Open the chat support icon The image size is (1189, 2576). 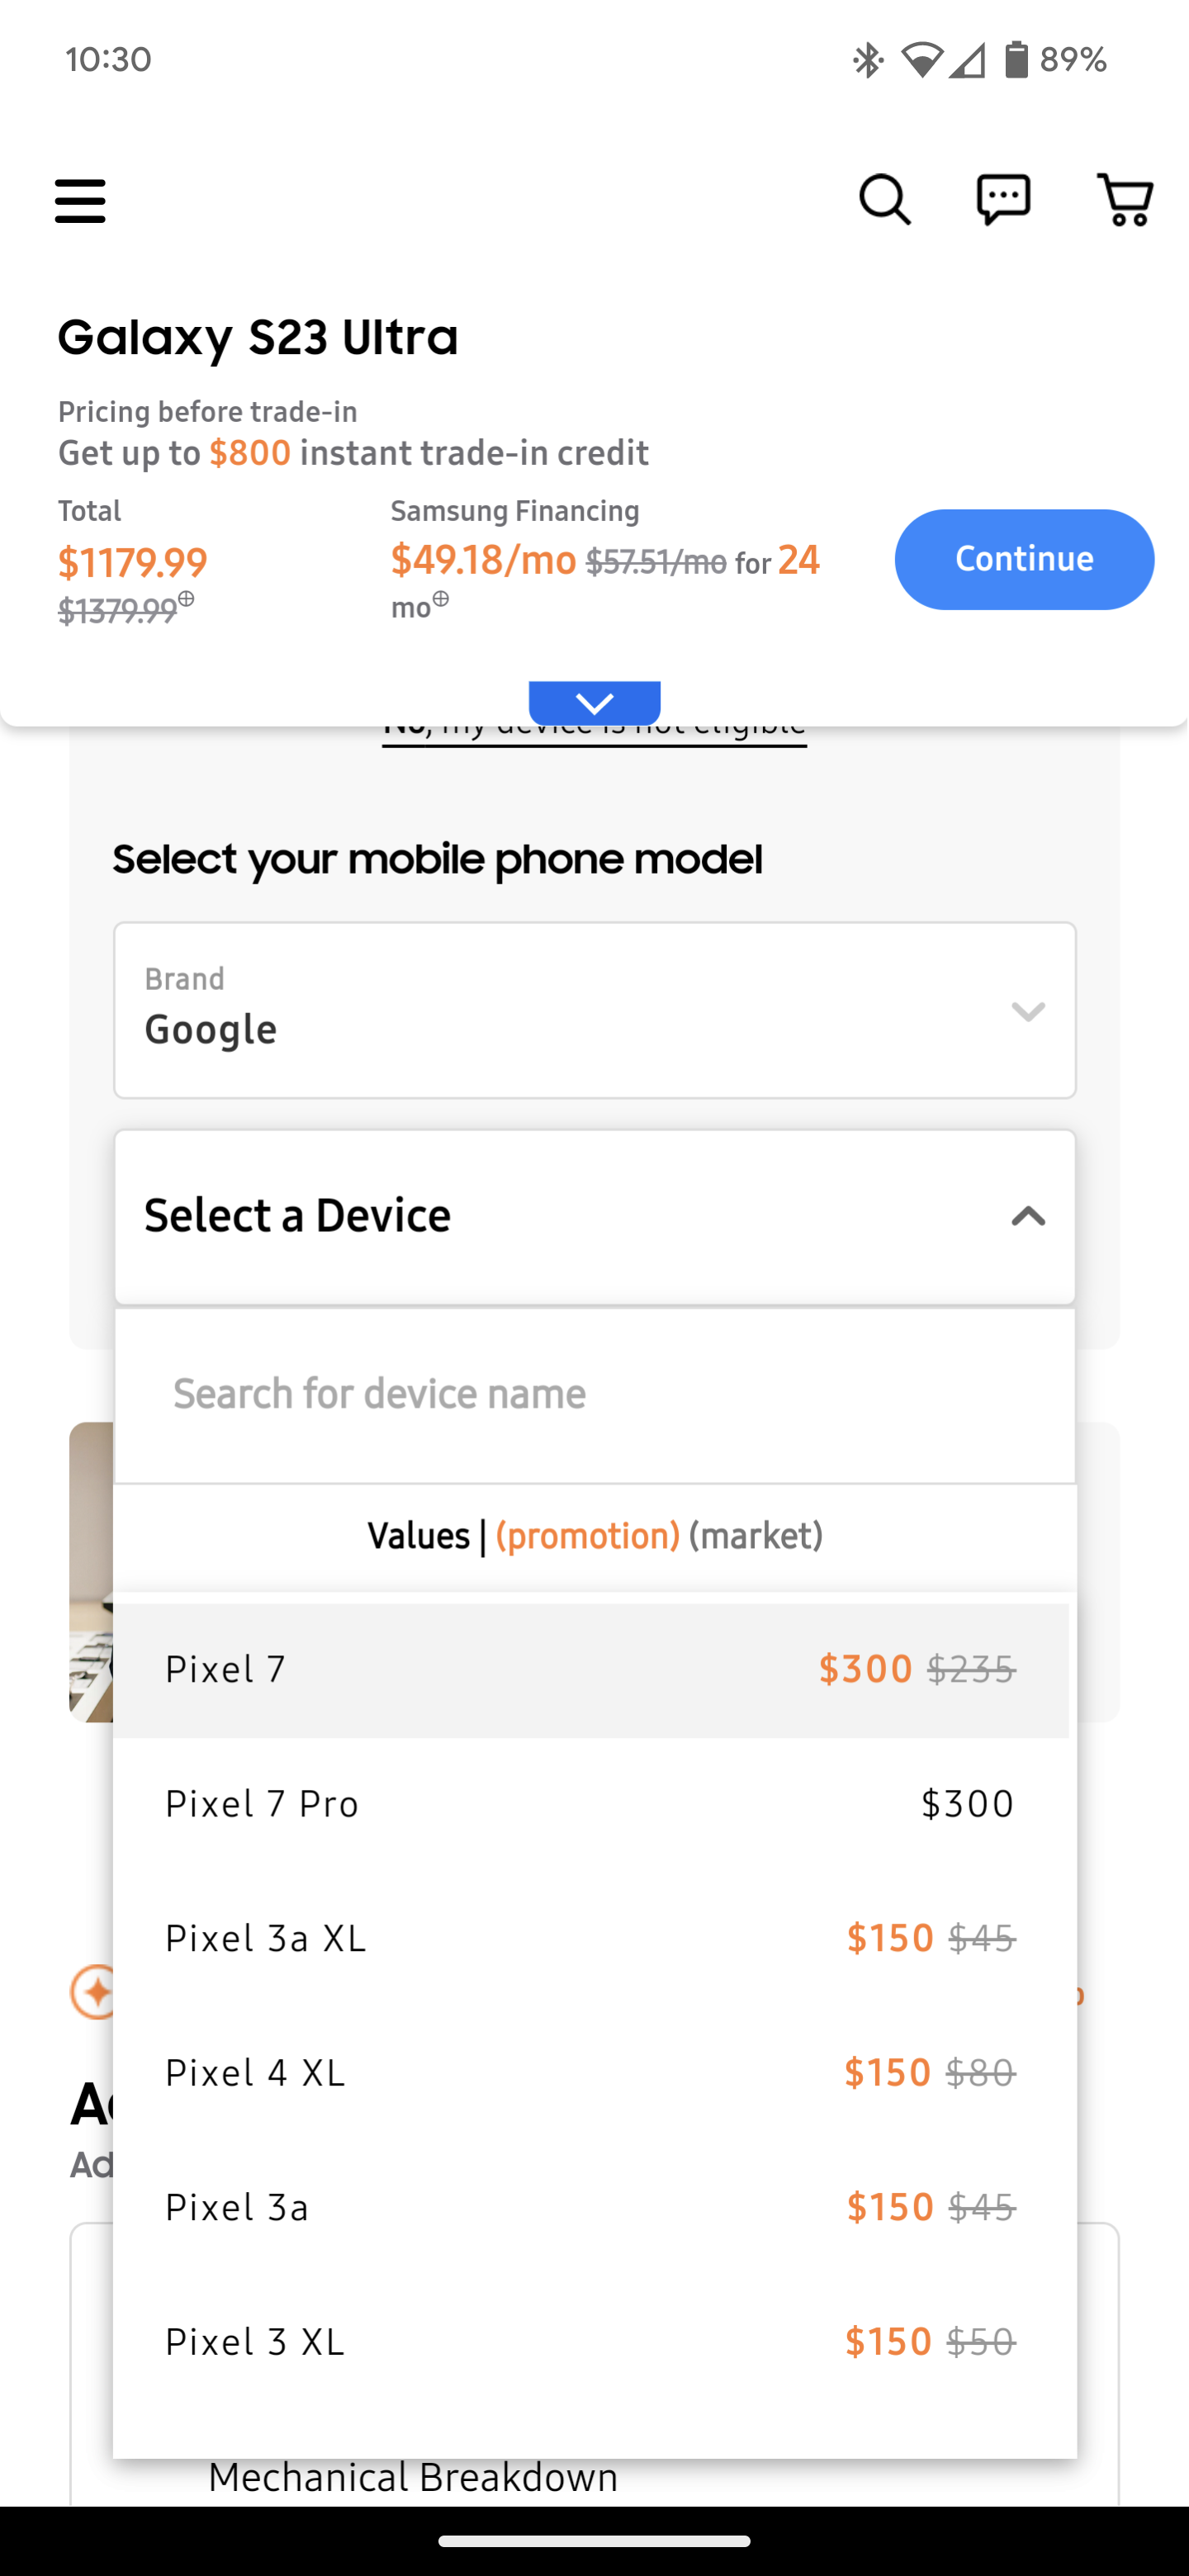[x=1003, y=200]
